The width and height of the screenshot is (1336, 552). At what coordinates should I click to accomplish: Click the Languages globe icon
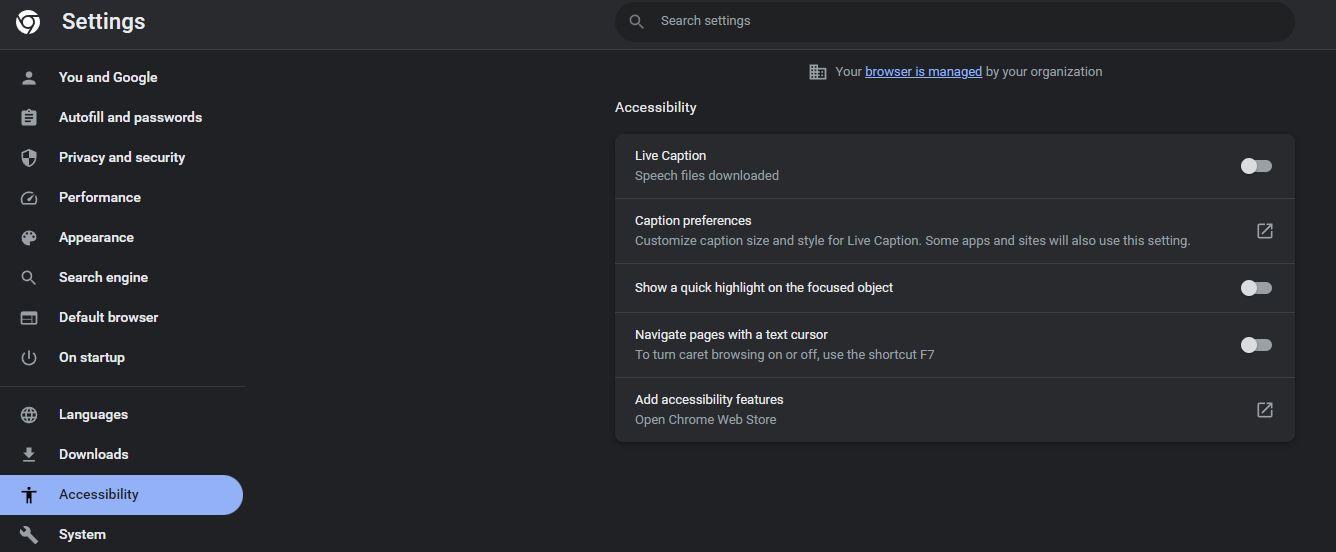click(29, 415)
